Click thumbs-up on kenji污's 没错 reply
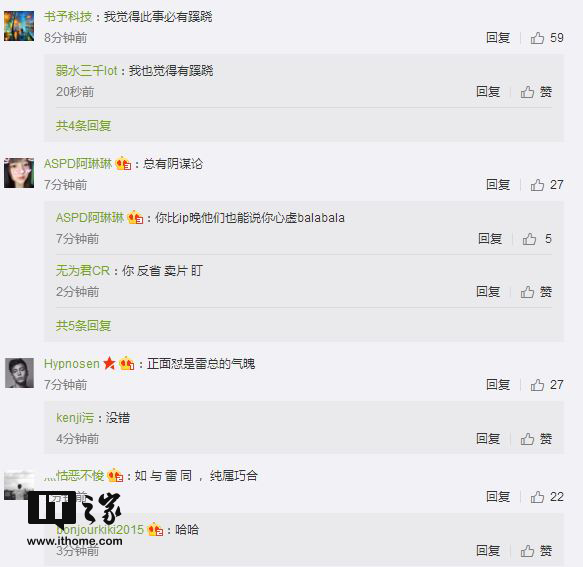Image resolution: width=583 pixels, height=567 pixels. tap(536, 439)
